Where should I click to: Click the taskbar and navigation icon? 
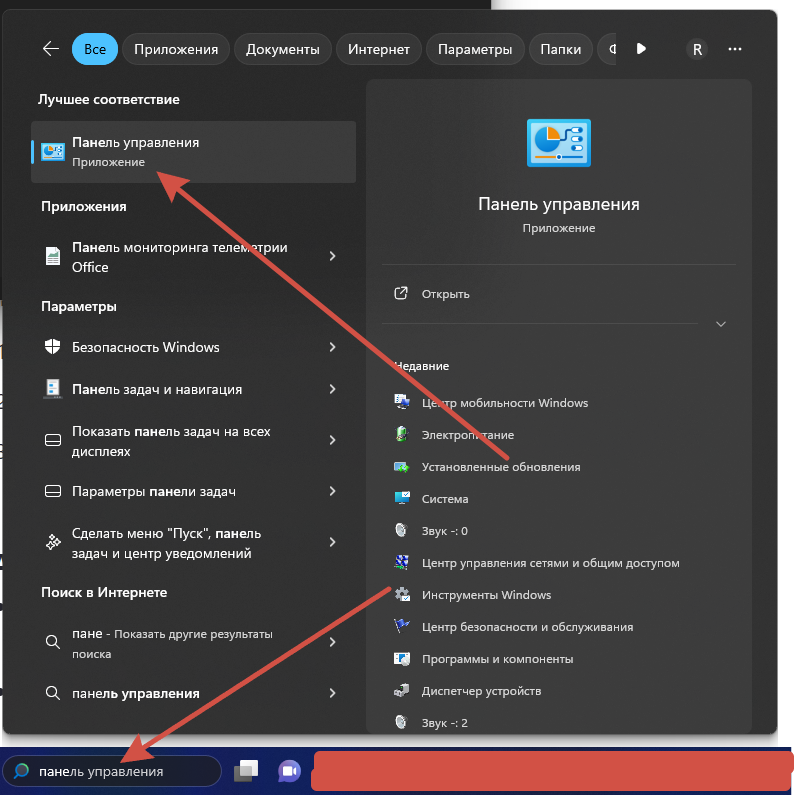(53, 388)
